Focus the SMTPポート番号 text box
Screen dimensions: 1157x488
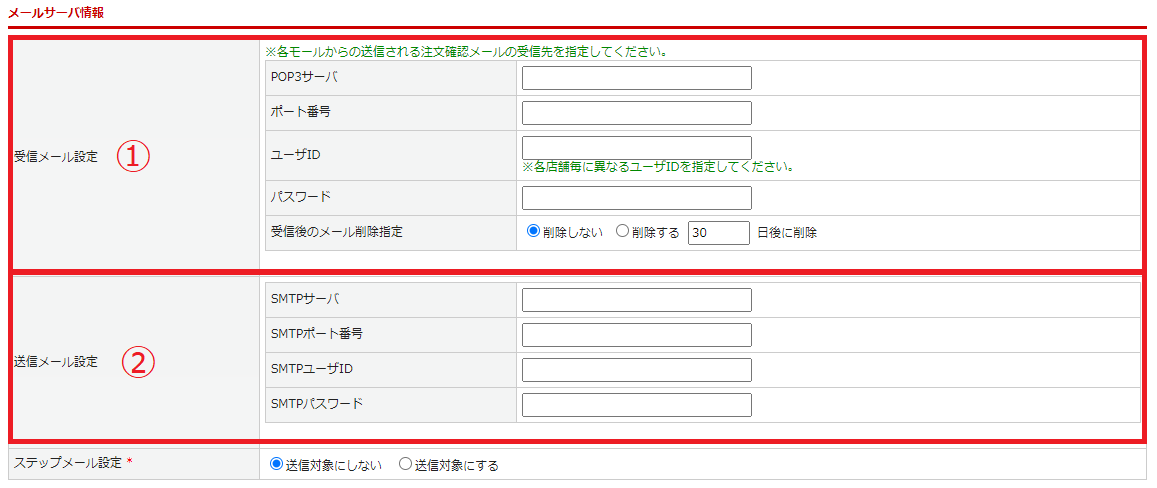(x=636, y=335)
